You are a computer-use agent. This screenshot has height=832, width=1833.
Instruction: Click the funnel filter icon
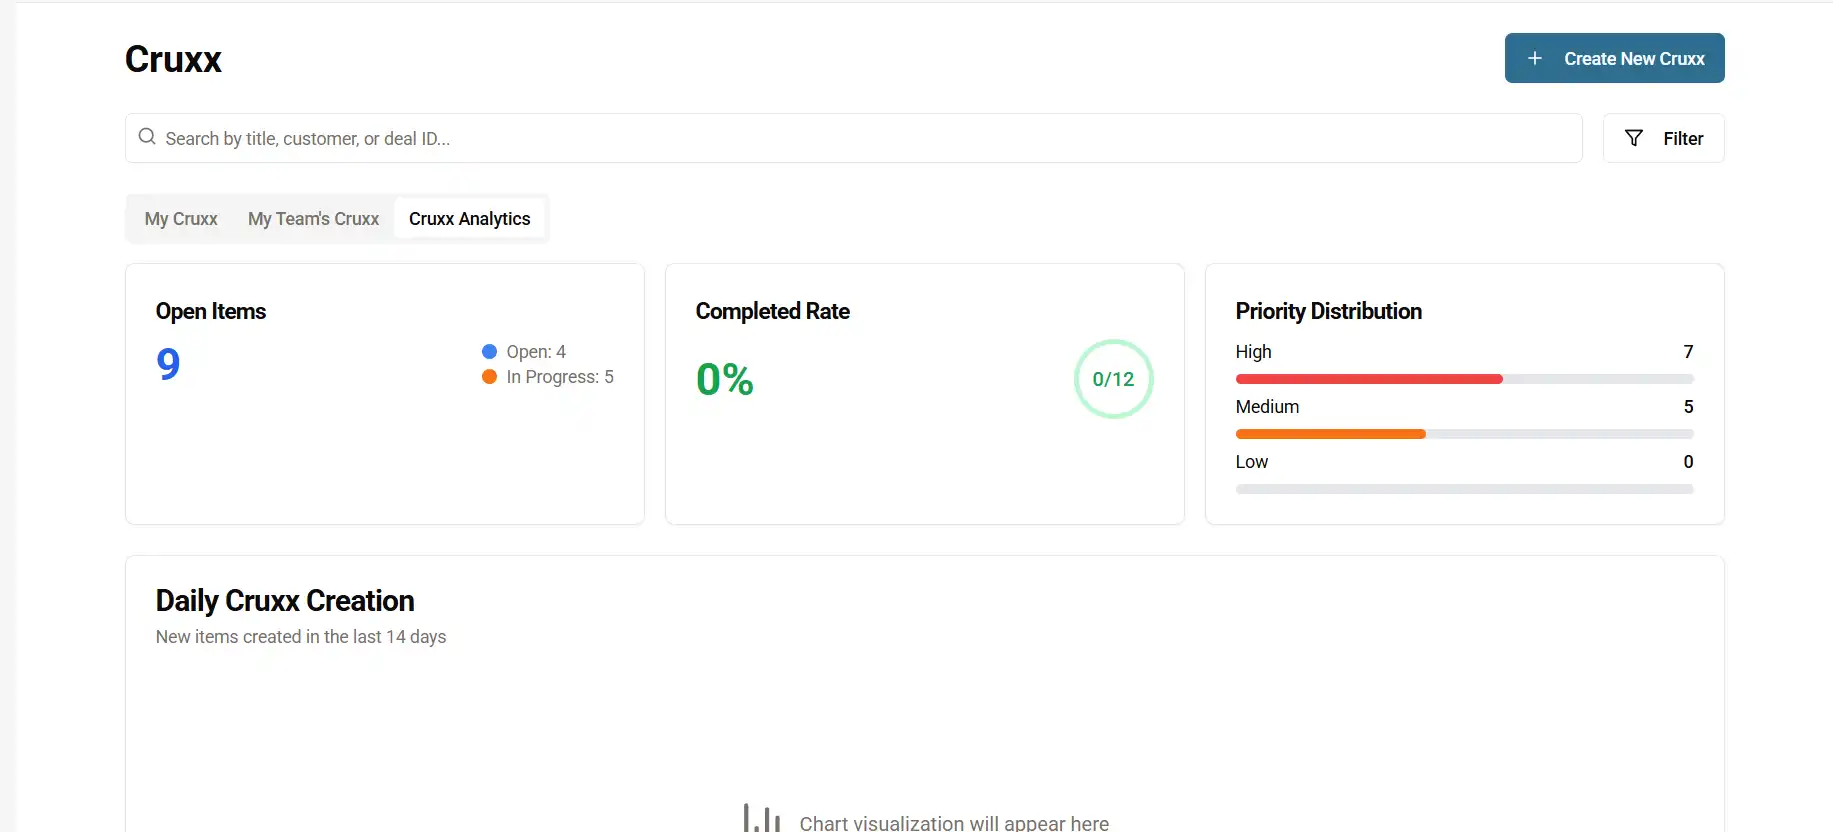coord(1634,138)
